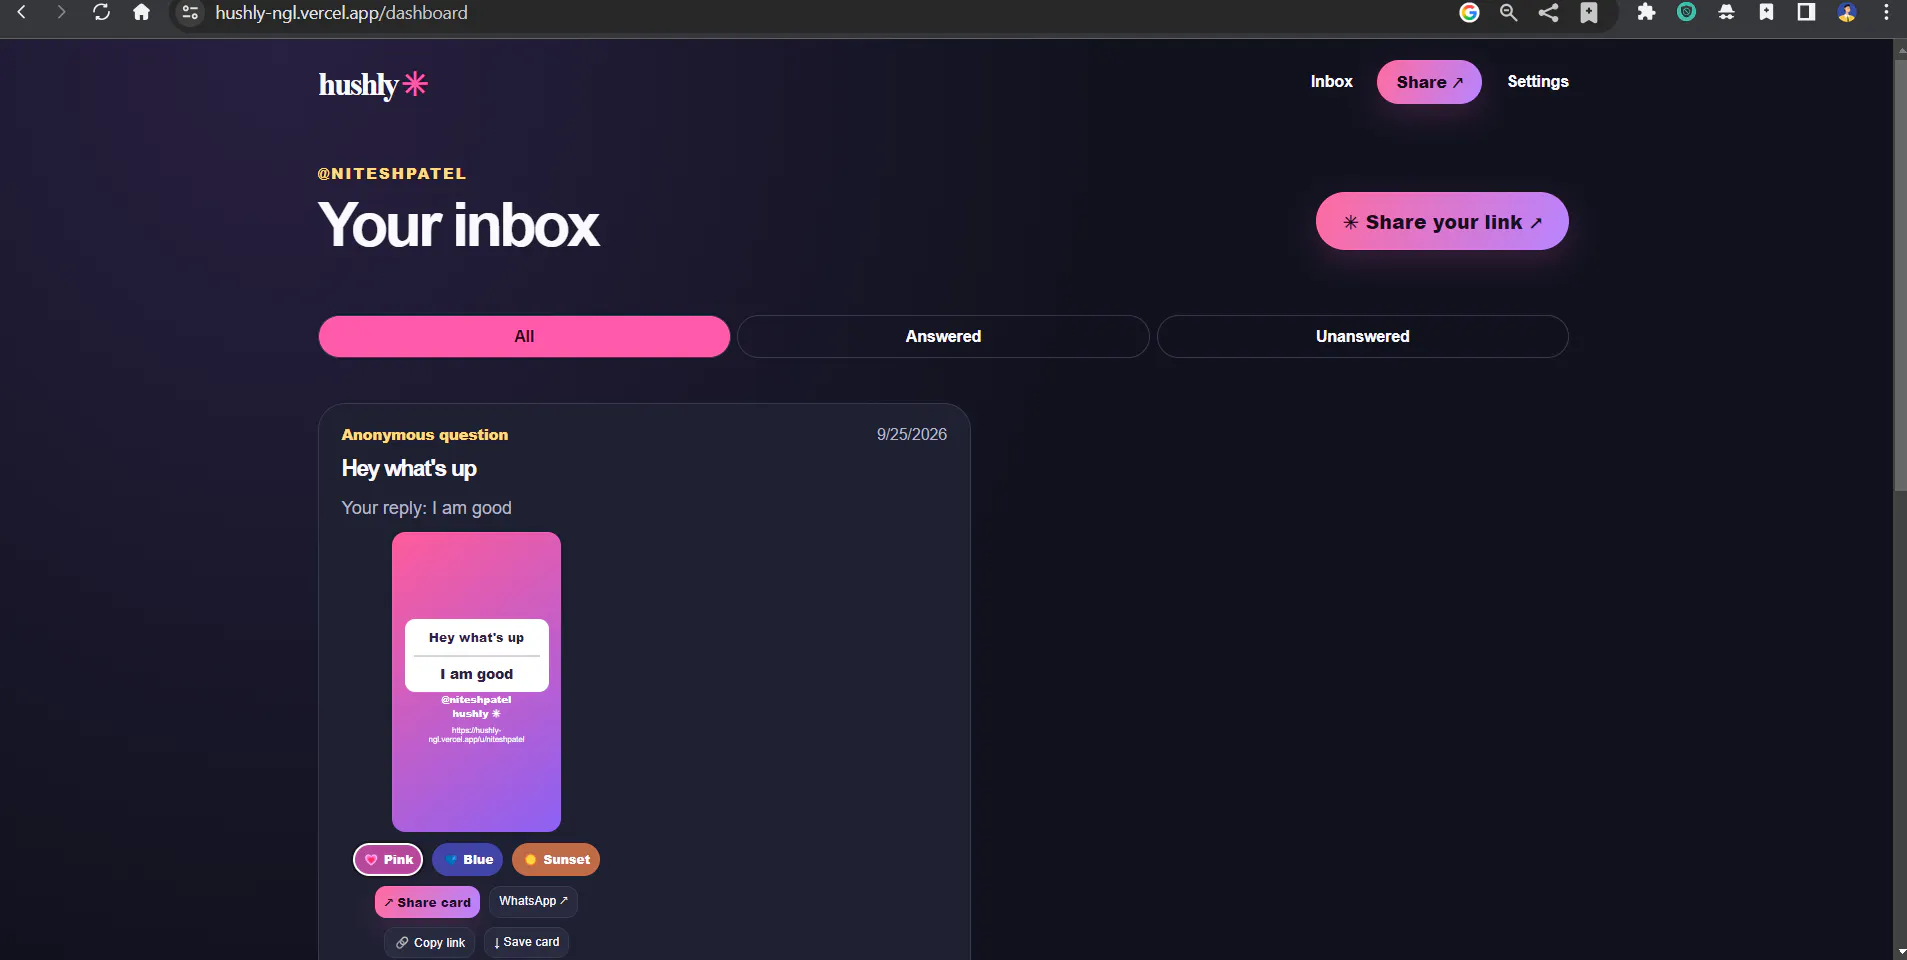Click the Share your link button
This screenshot has width=1907, height=960.
(x=1442, y=221)
